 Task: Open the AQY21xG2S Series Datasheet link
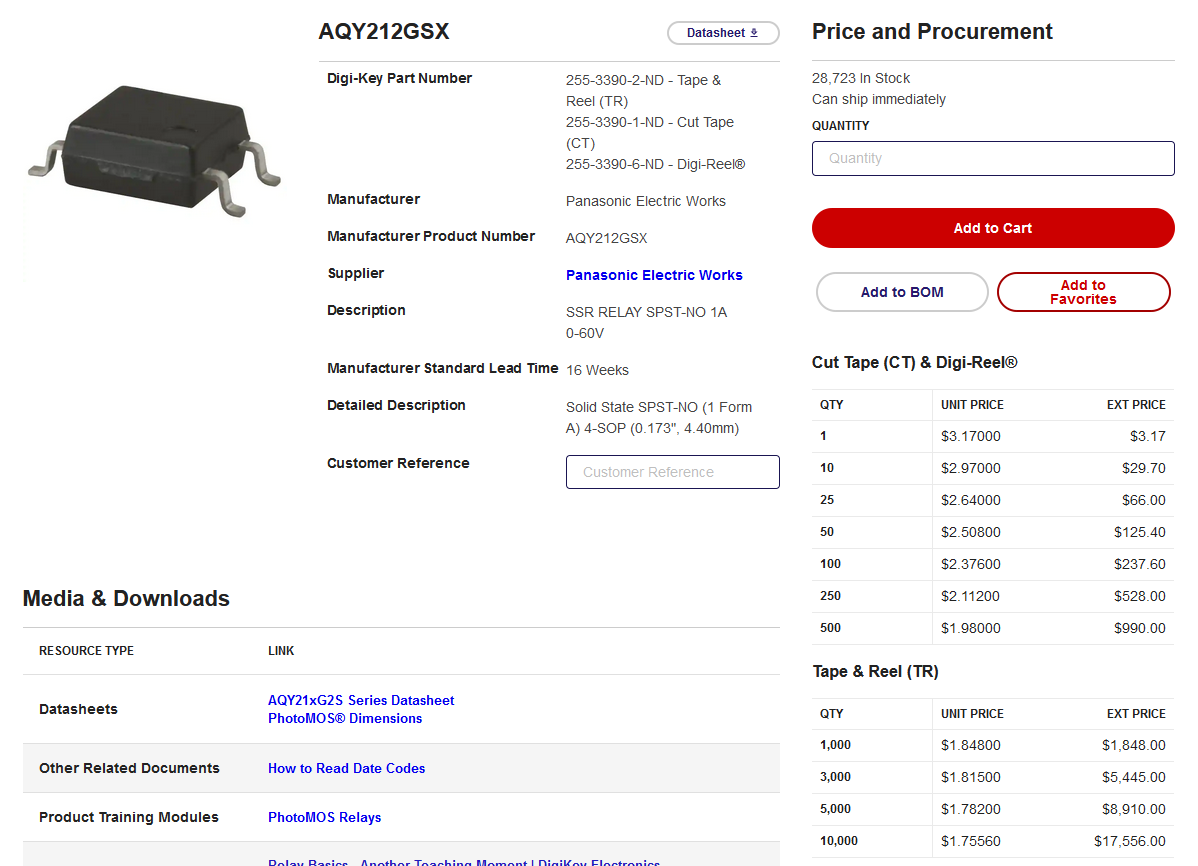tap(361, 700)
